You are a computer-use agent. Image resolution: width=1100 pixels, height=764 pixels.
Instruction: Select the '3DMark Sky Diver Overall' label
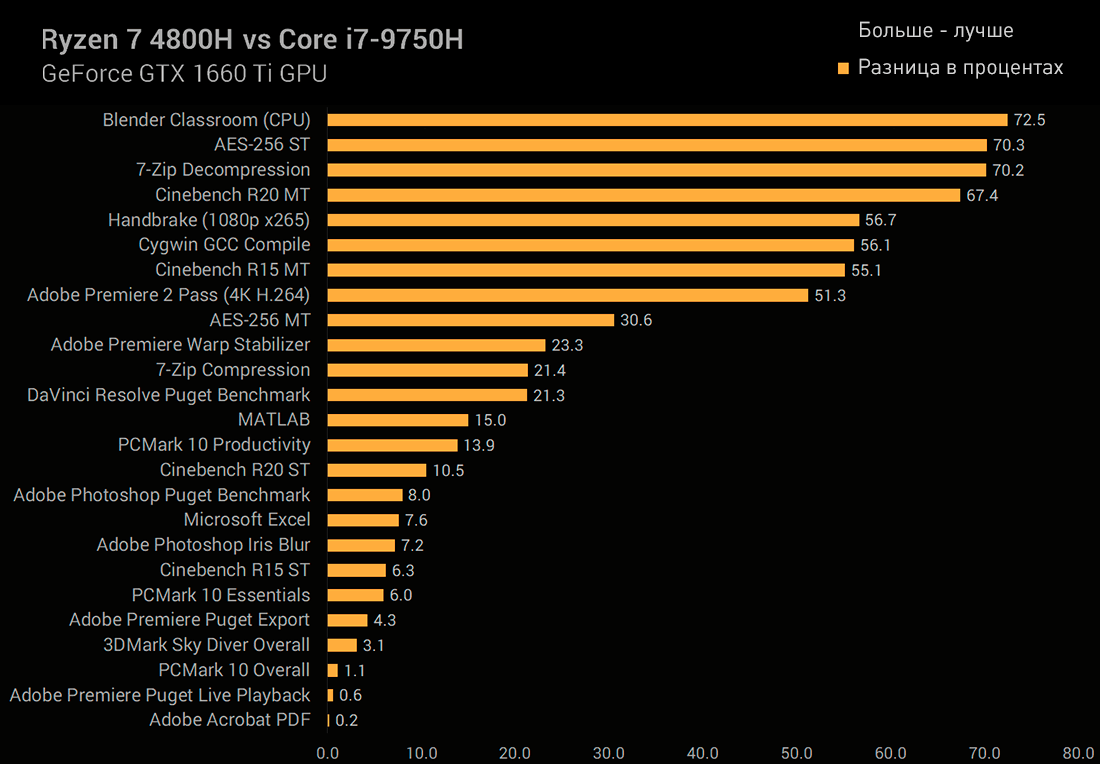tap(206, 645)
